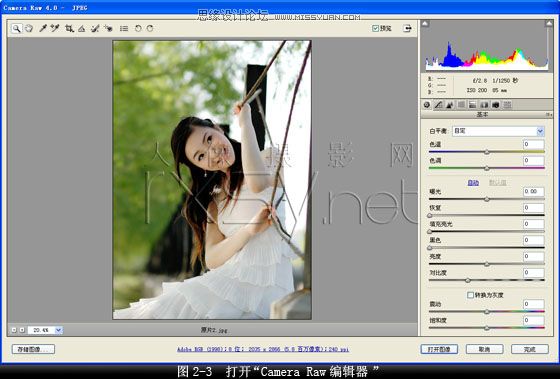560x379 pixels.
Task: Open the Detail panel tab
Action: tap(450, 105)
